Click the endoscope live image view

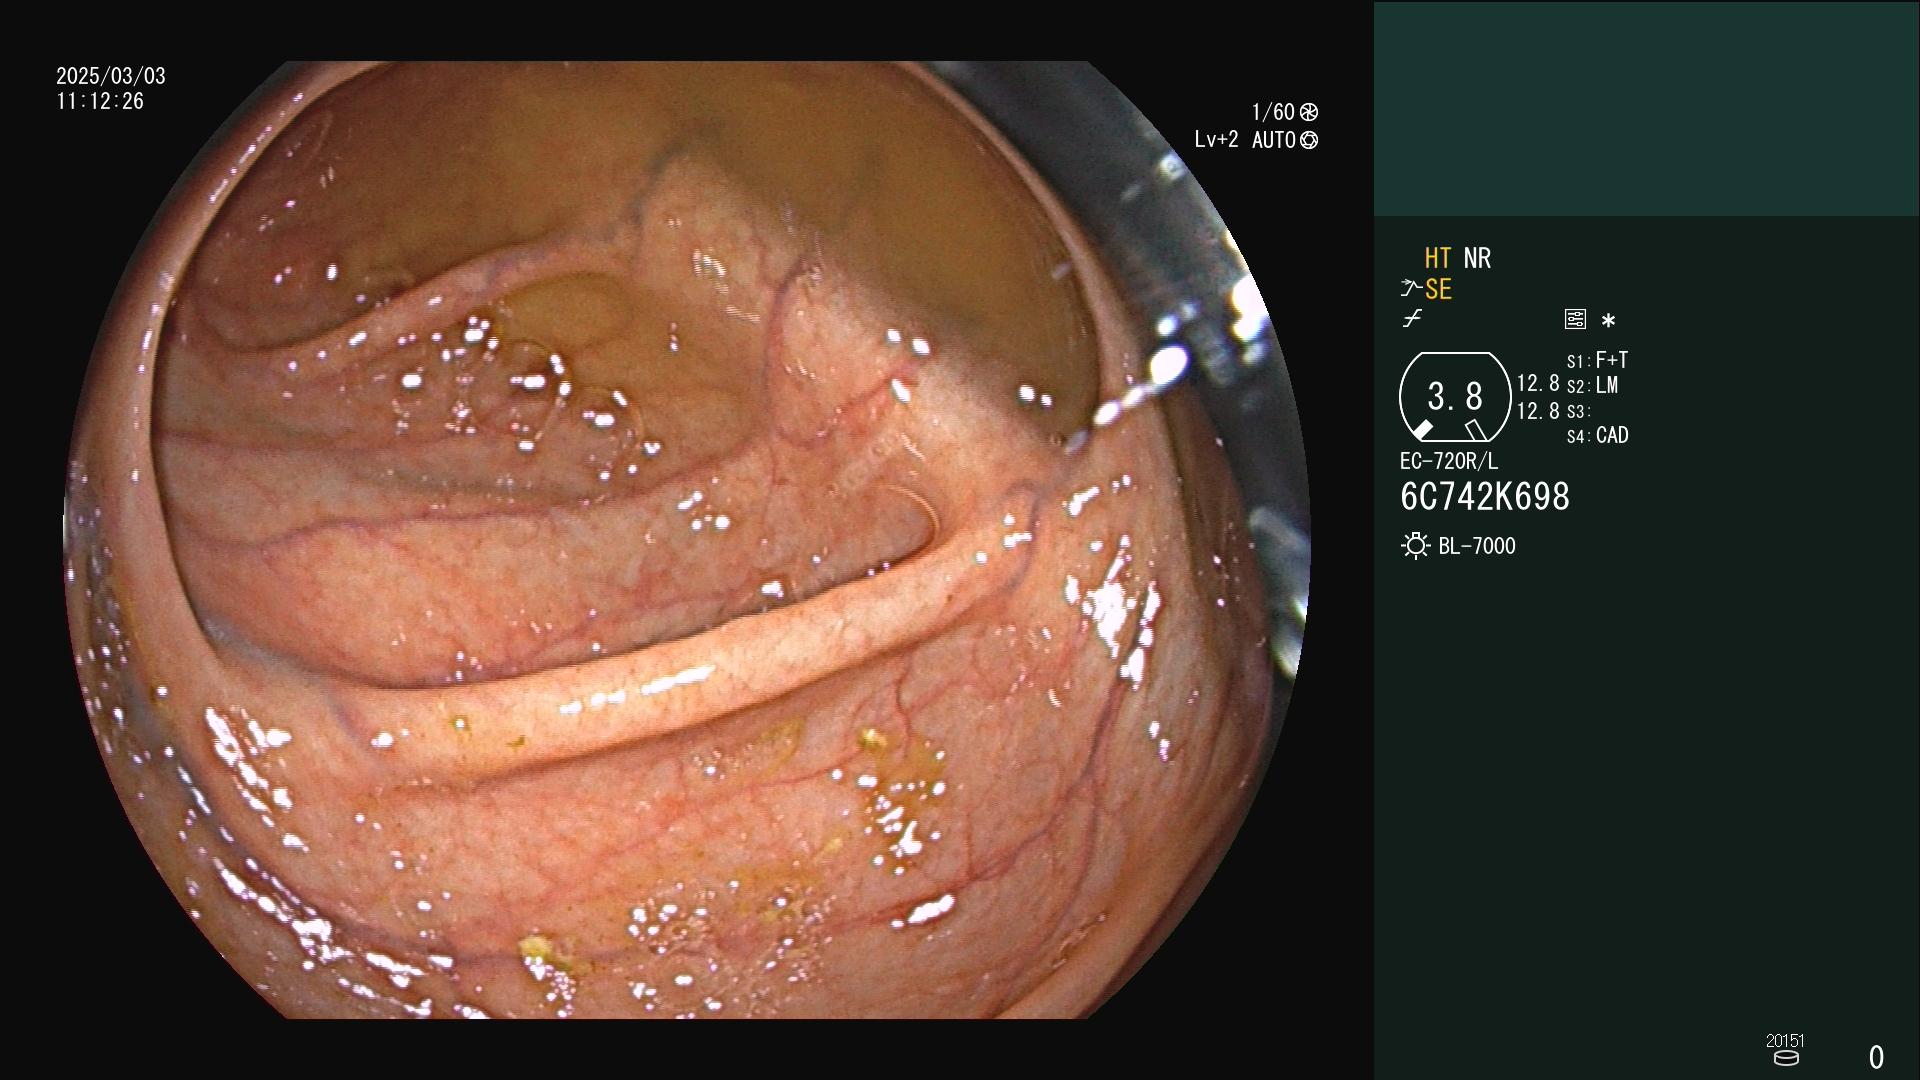point(688,540)
